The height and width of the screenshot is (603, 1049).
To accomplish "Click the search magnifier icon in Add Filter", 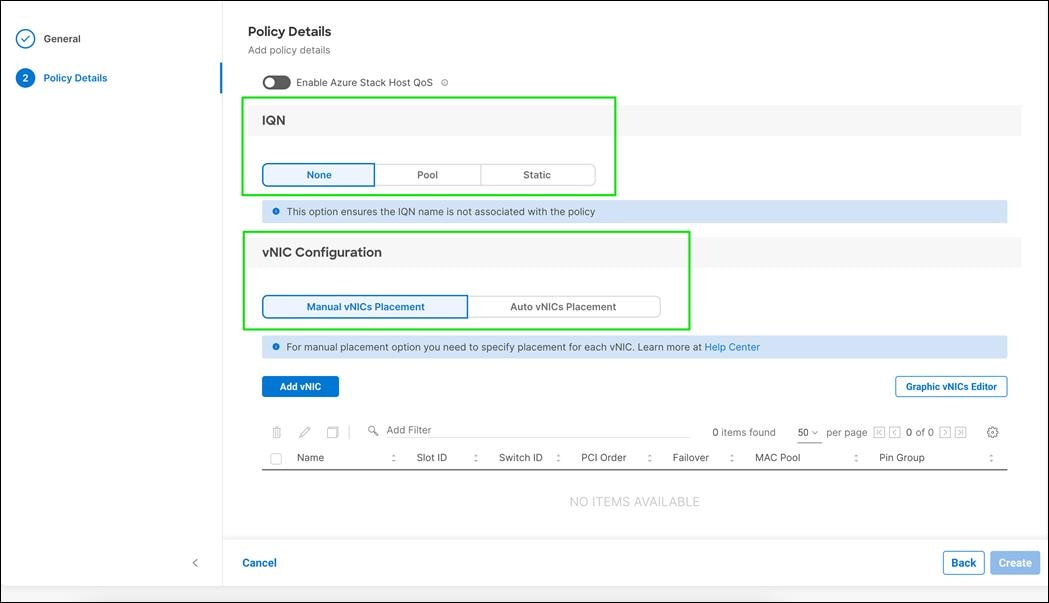I will tap(371, 430).
